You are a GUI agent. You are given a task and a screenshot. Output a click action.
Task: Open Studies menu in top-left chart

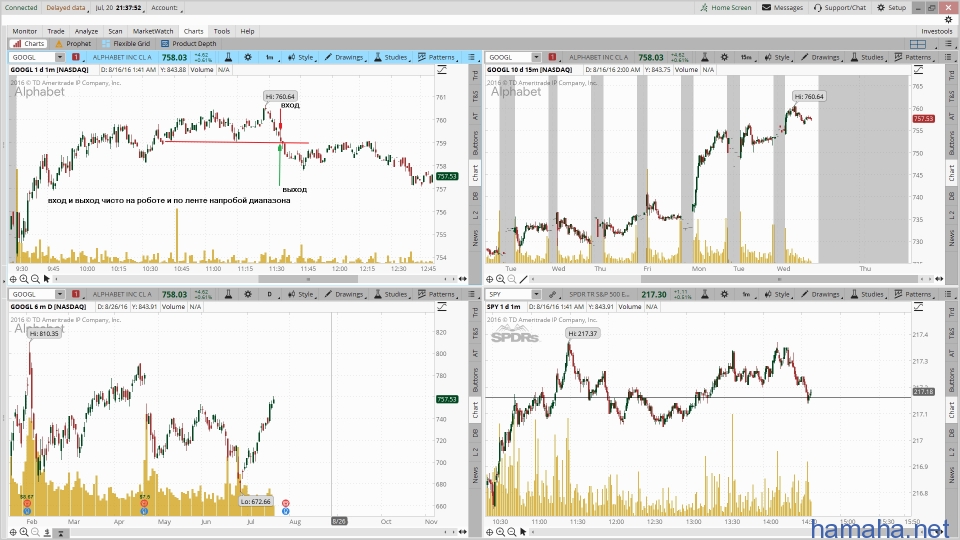pyautogui.click(x=391, y=57)
